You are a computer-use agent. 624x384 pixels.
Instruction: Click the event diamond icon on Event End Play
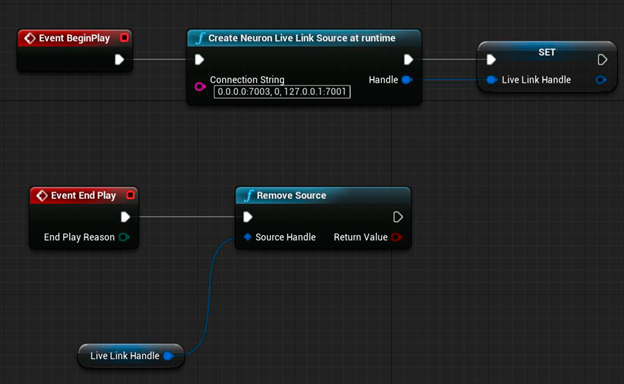42,195
